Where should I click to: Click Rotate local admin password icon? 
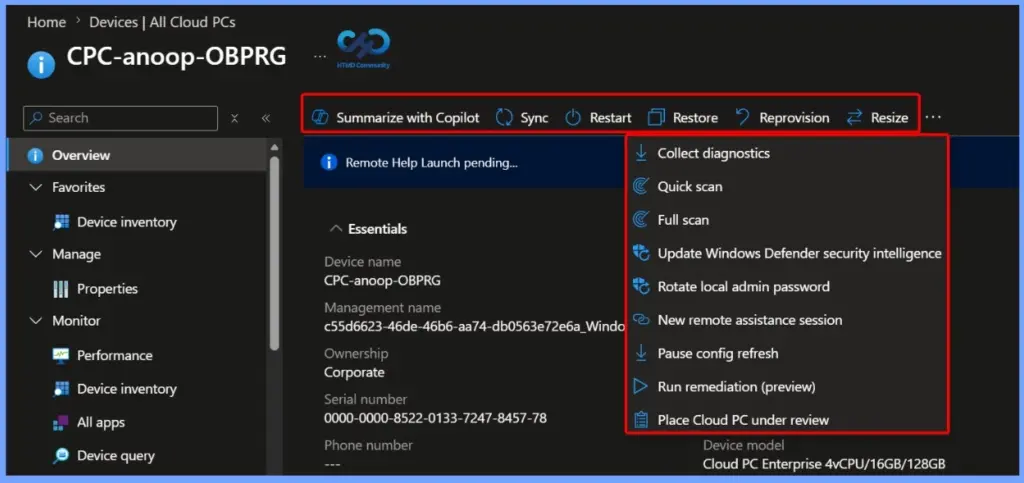point(641,287)
